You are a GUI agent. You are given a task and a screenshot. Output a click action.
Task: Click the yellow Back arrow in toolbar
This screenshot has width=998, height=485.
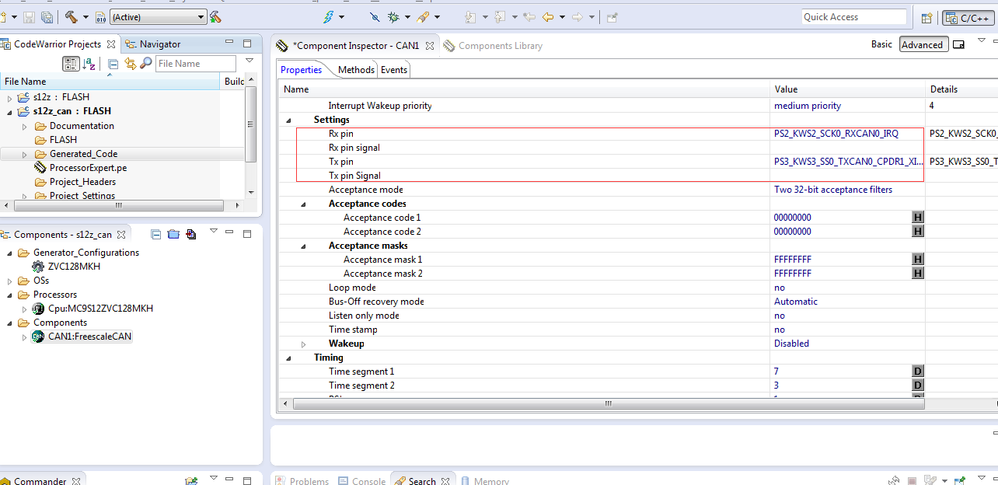(x=548, y=17)
